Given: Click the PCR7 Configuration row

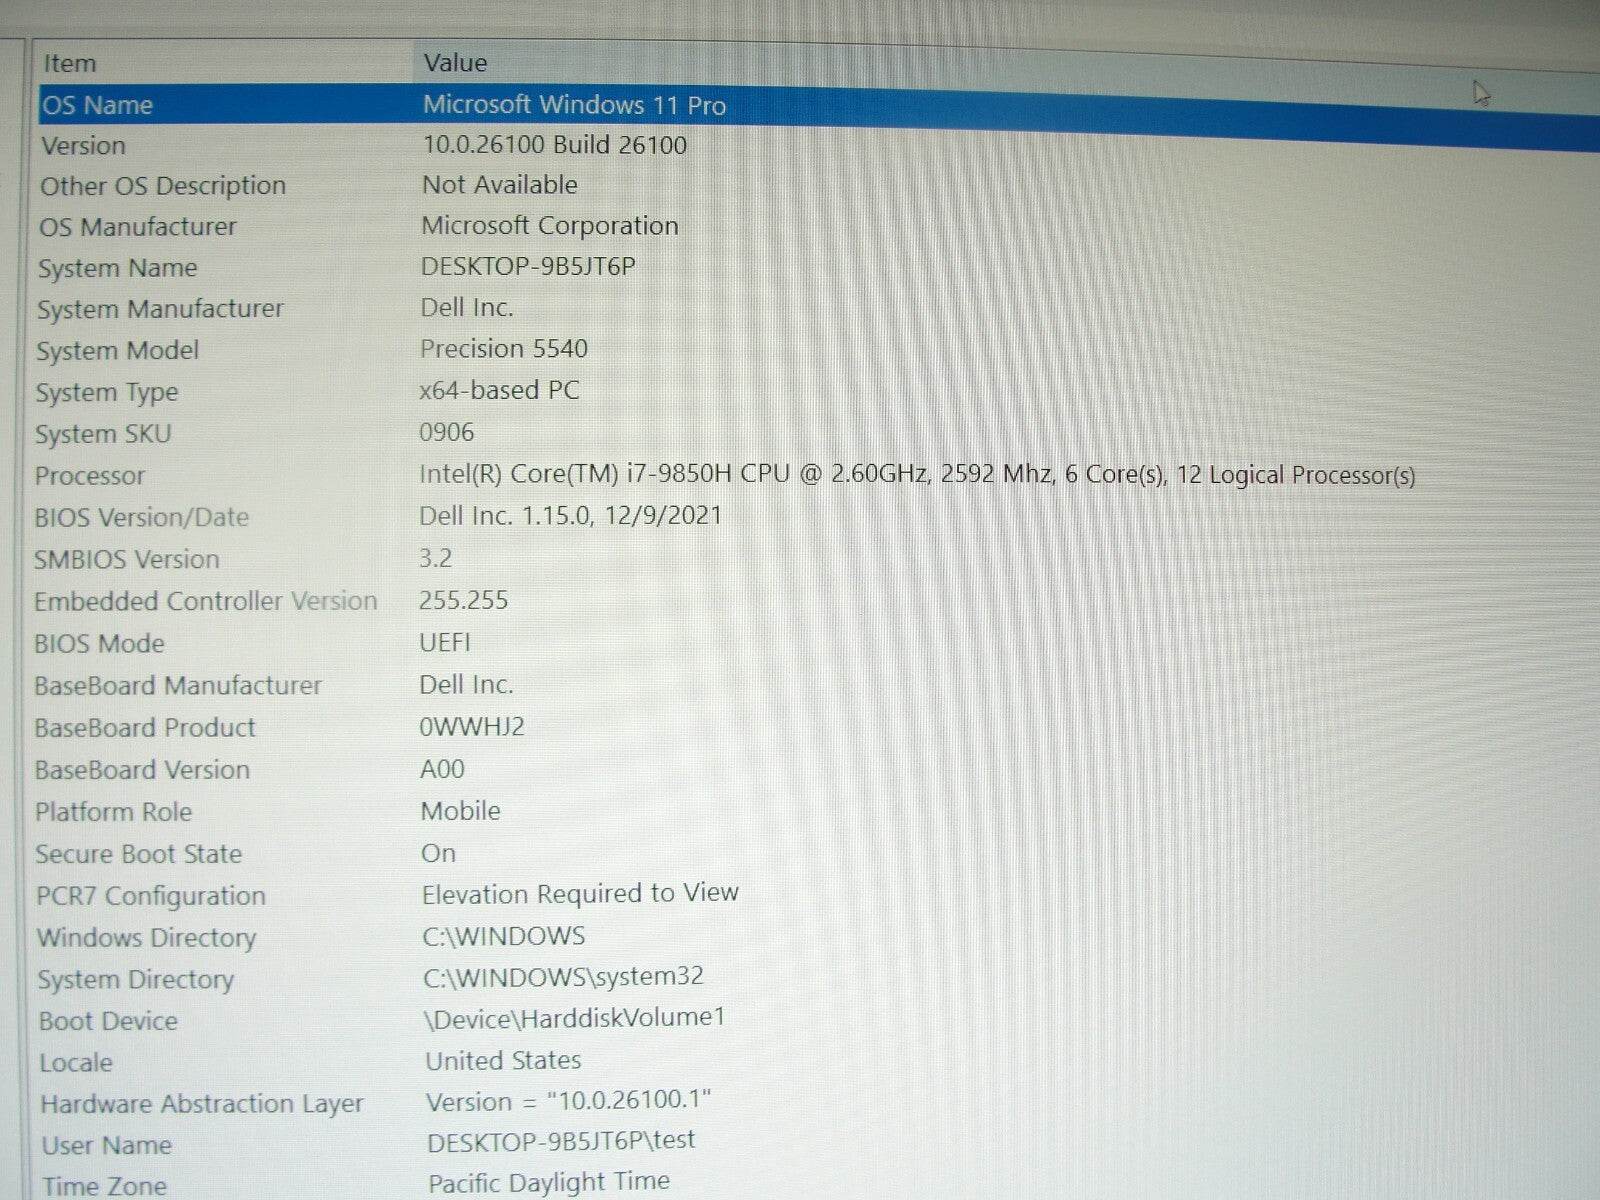Looking at the screenshot, I should click(x=151, y=896).
